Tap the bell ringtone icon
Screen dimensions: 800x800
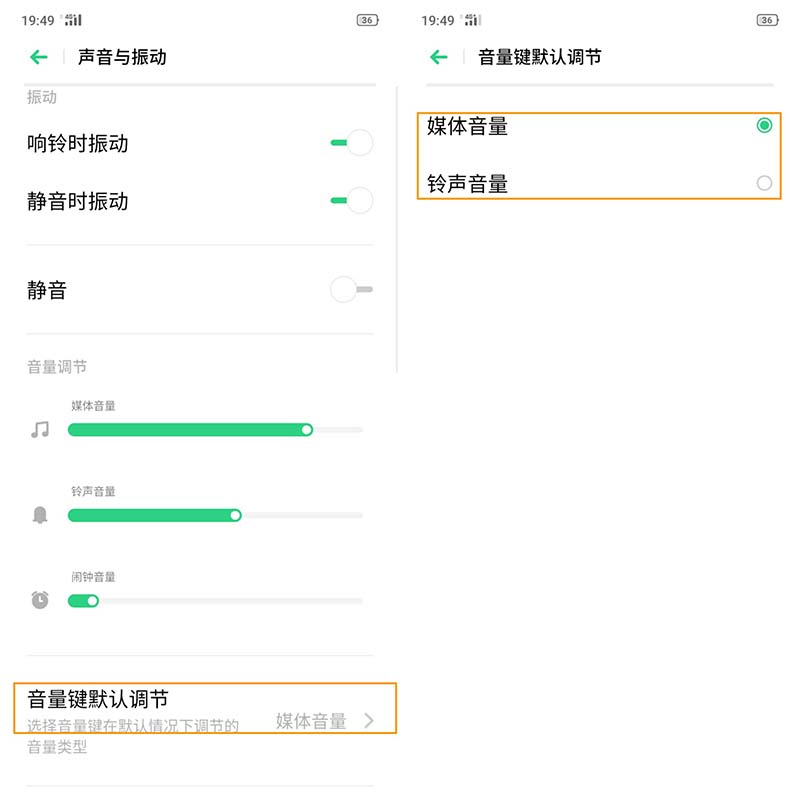click(x=40, y=515)
